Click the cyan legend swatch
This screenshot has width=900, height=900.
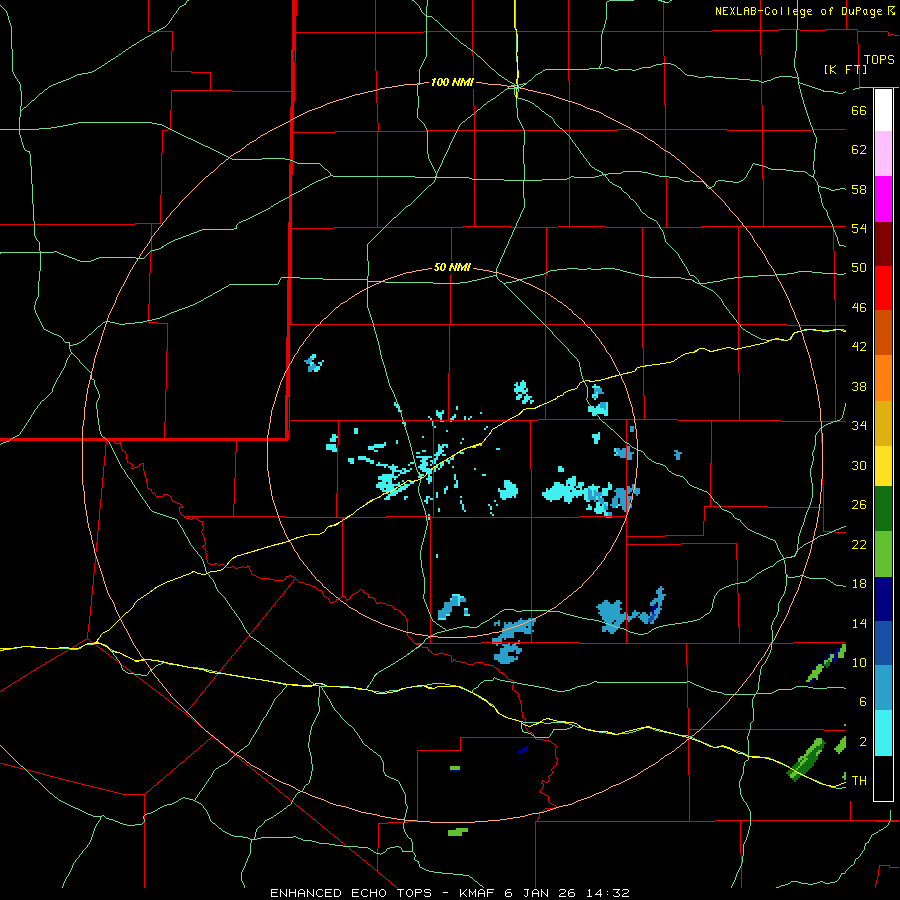(x=883, y=733)
